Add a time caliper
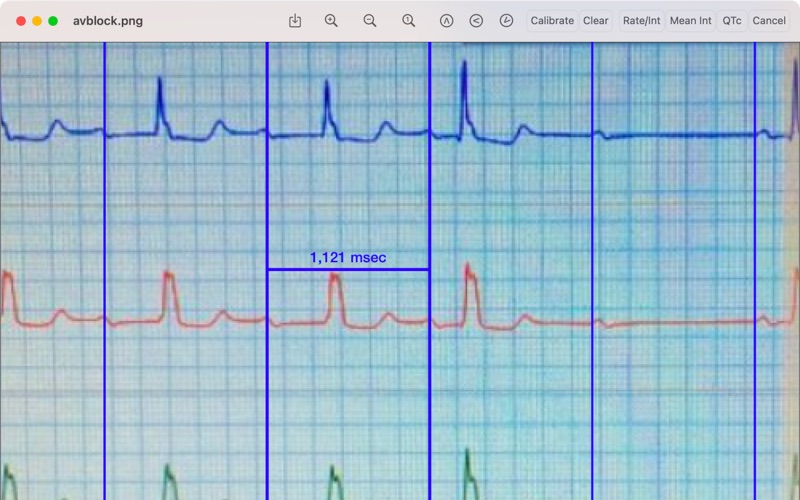The image size is (800, 500). [506, 21]
